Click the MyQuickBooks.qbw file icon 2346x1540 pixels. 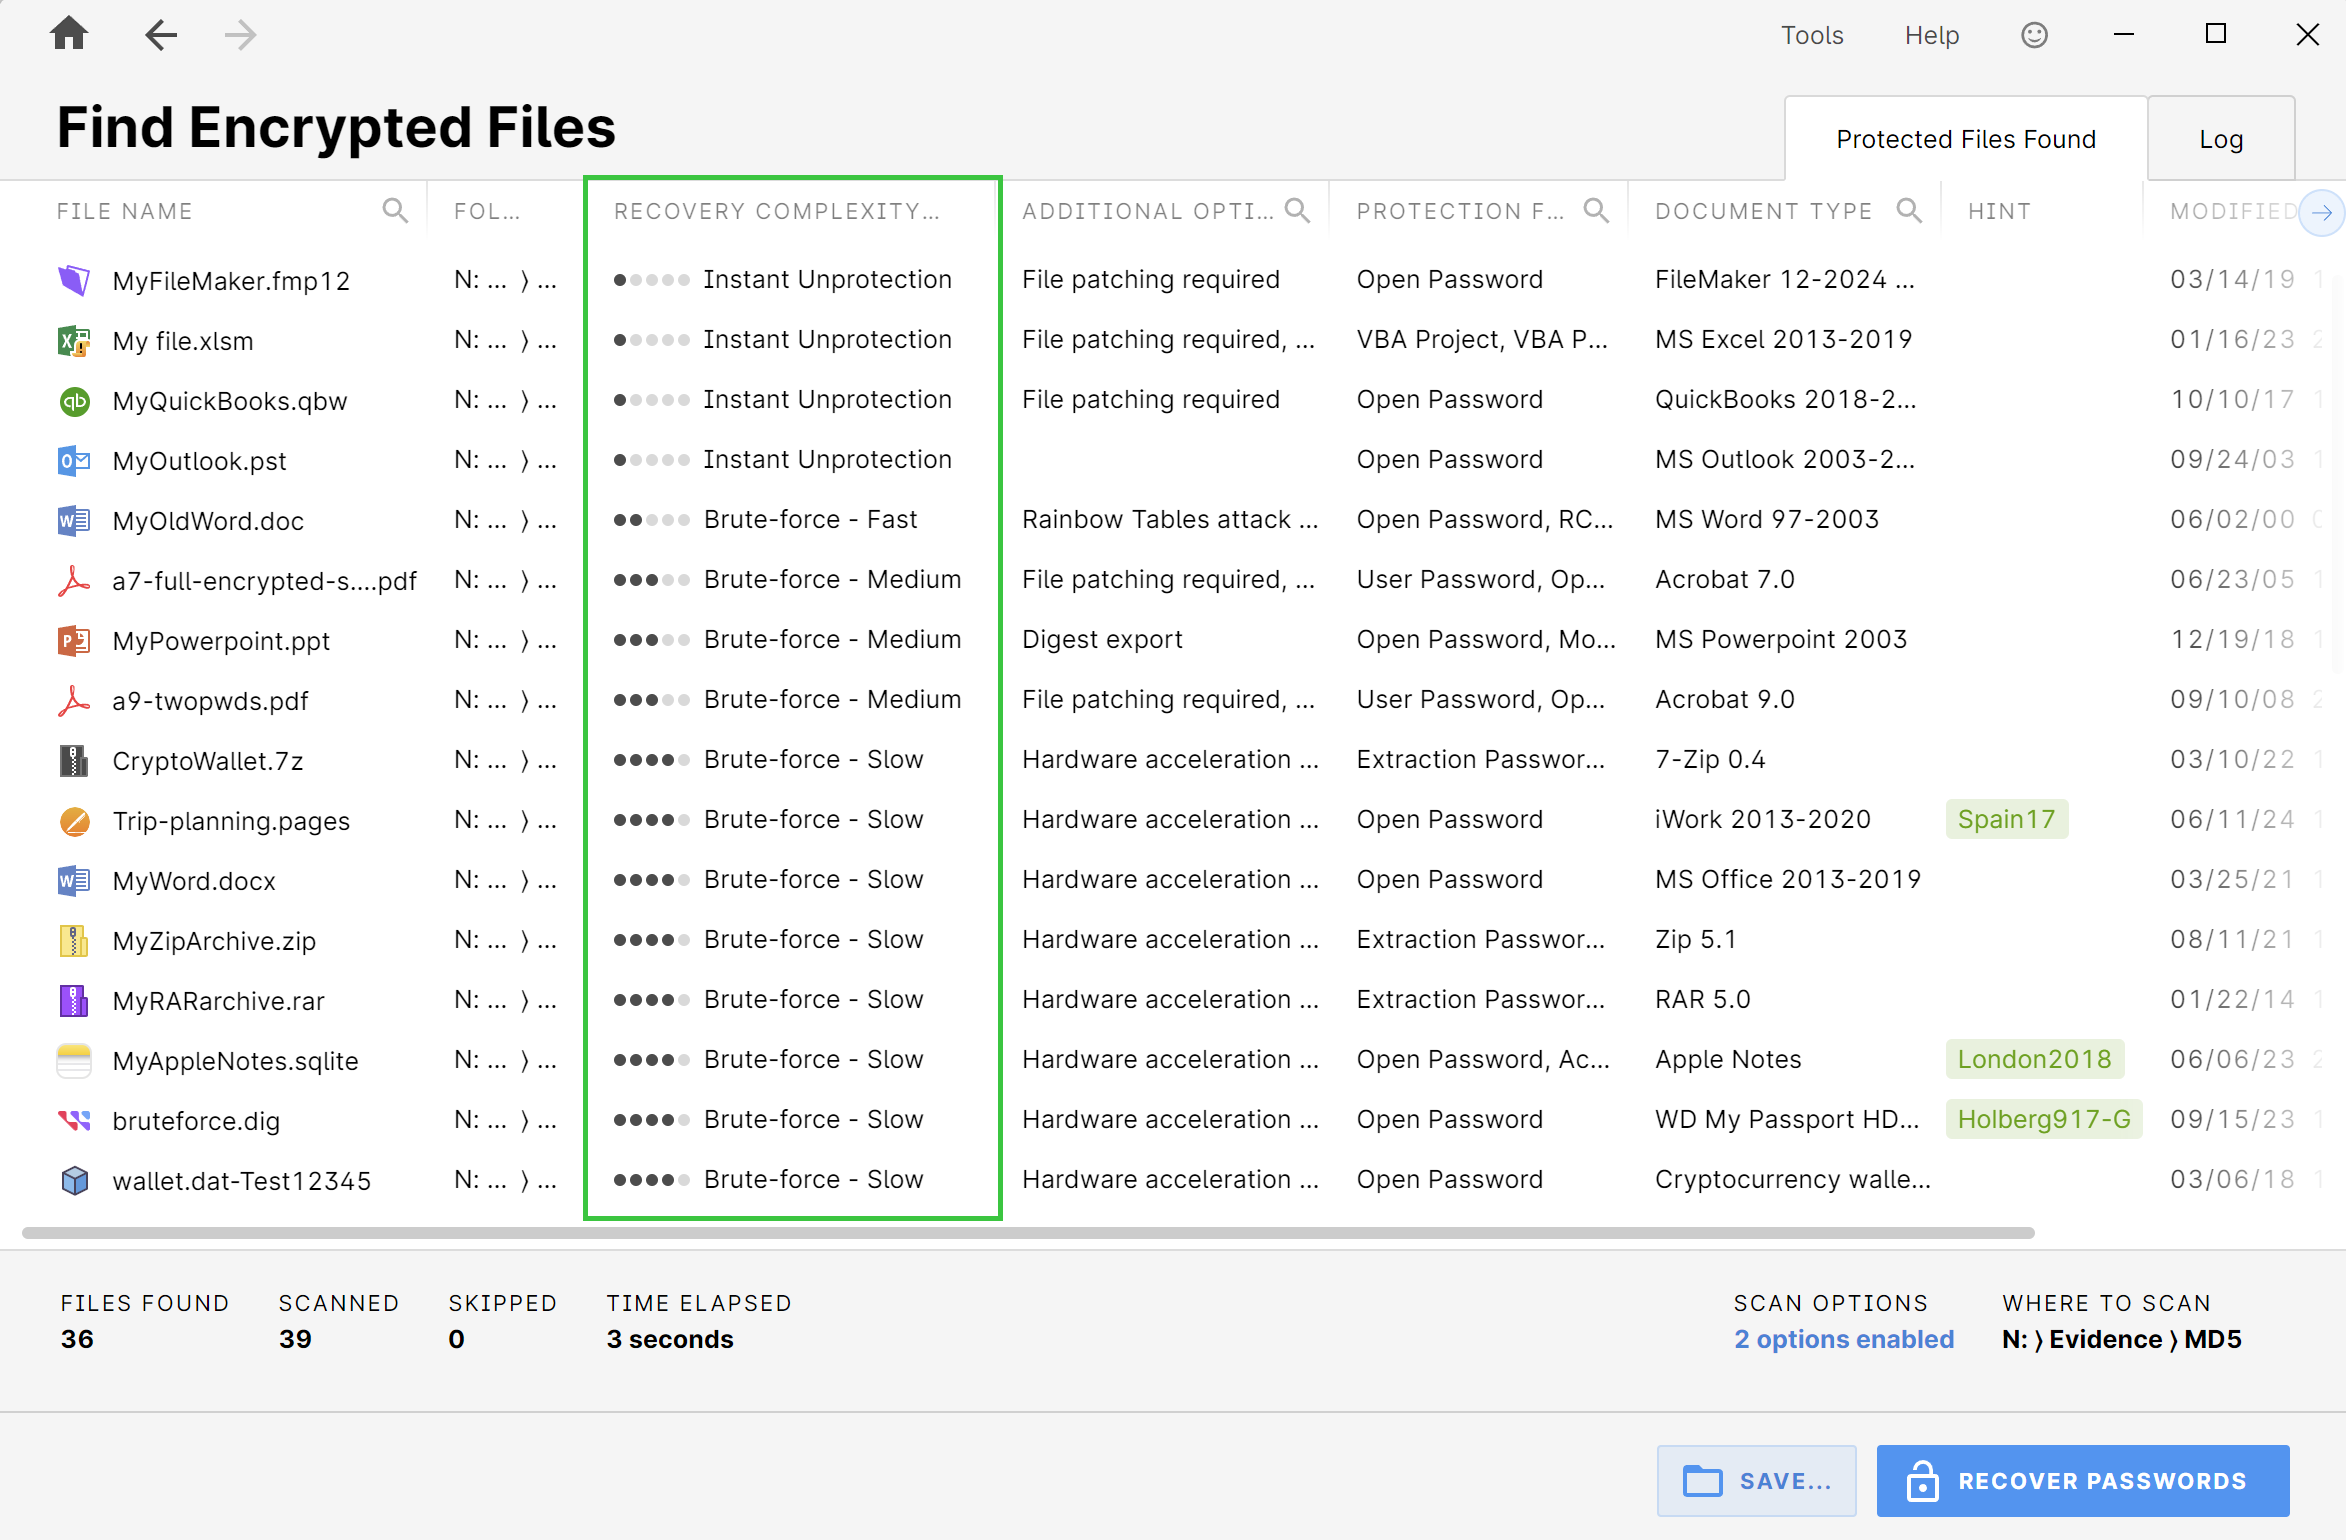(75, 401)
